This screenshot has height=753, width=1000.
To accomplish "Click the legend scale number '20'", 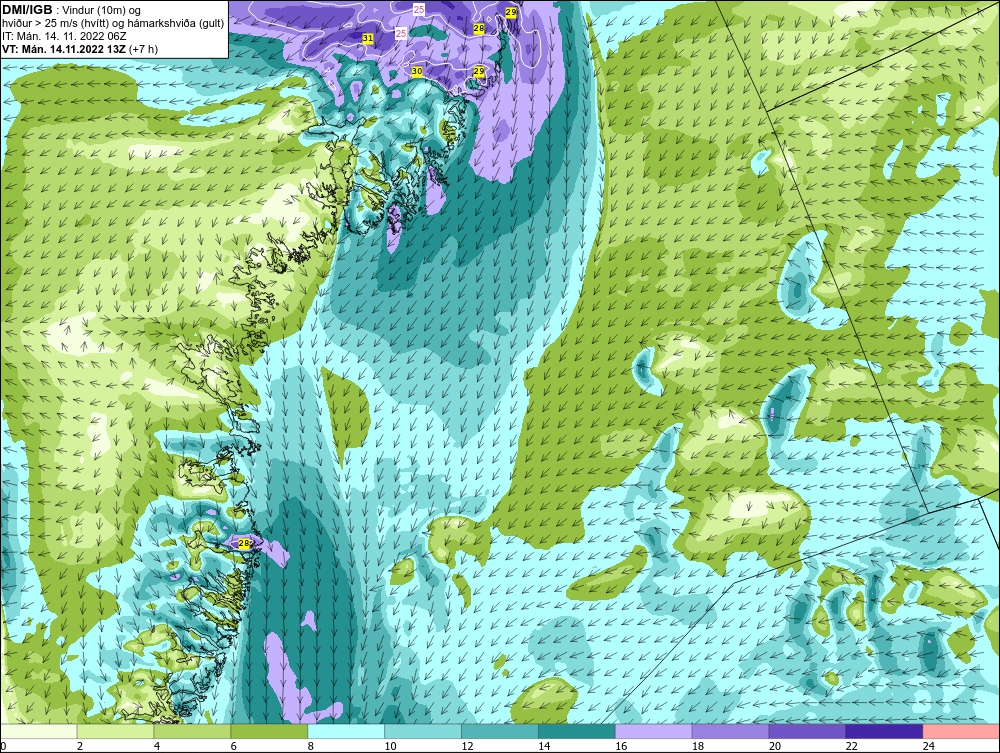I will tap(775, 746).
